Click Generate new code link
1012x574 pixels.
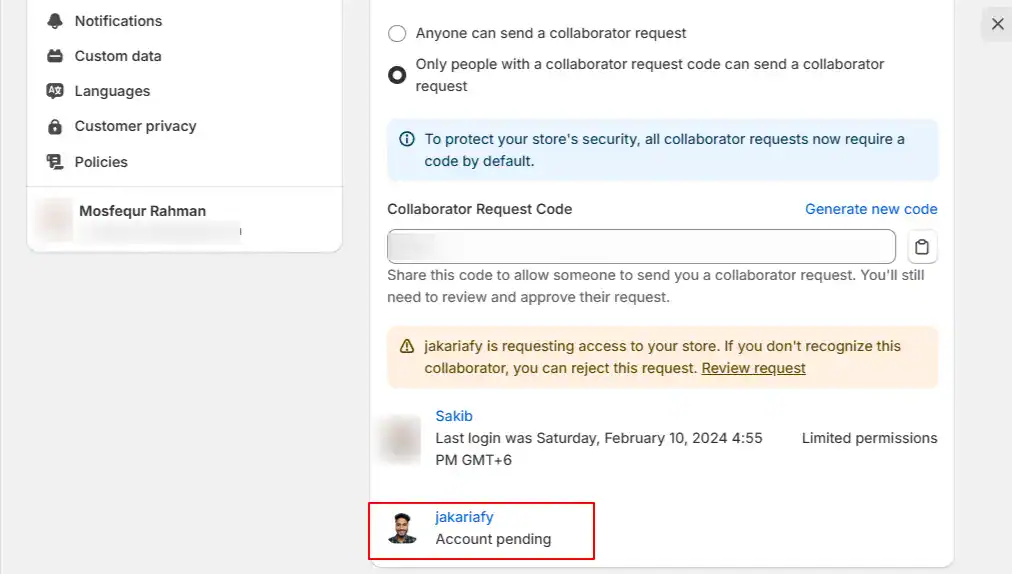tap(871, 209)
